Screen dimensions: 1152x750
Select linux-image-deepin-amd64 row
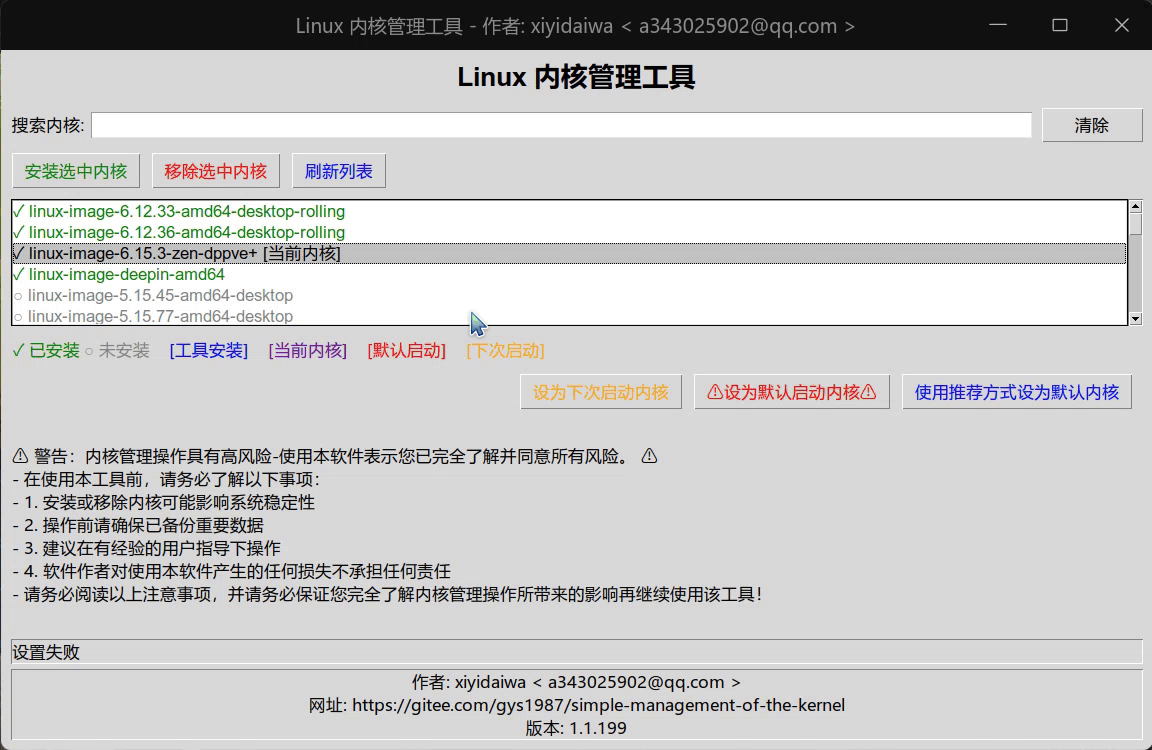click(569, 274)
